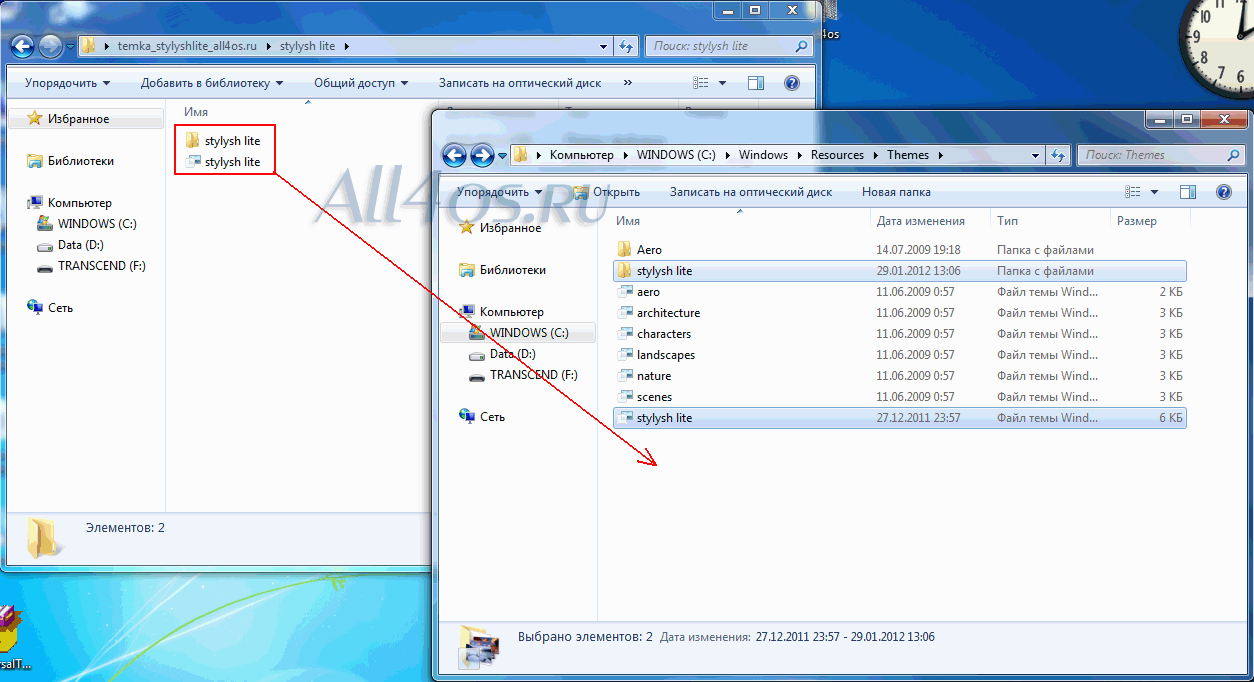Burn to disc from stylysh lite window toolbar
This screenshot has height=682, width=1254.
pos(520,83)
